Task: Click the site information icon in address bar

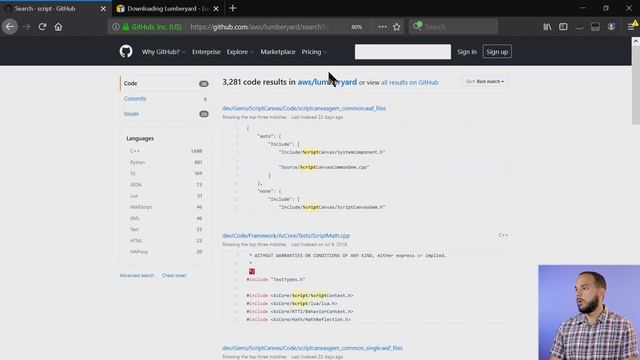Action: [x=116, y=27]
